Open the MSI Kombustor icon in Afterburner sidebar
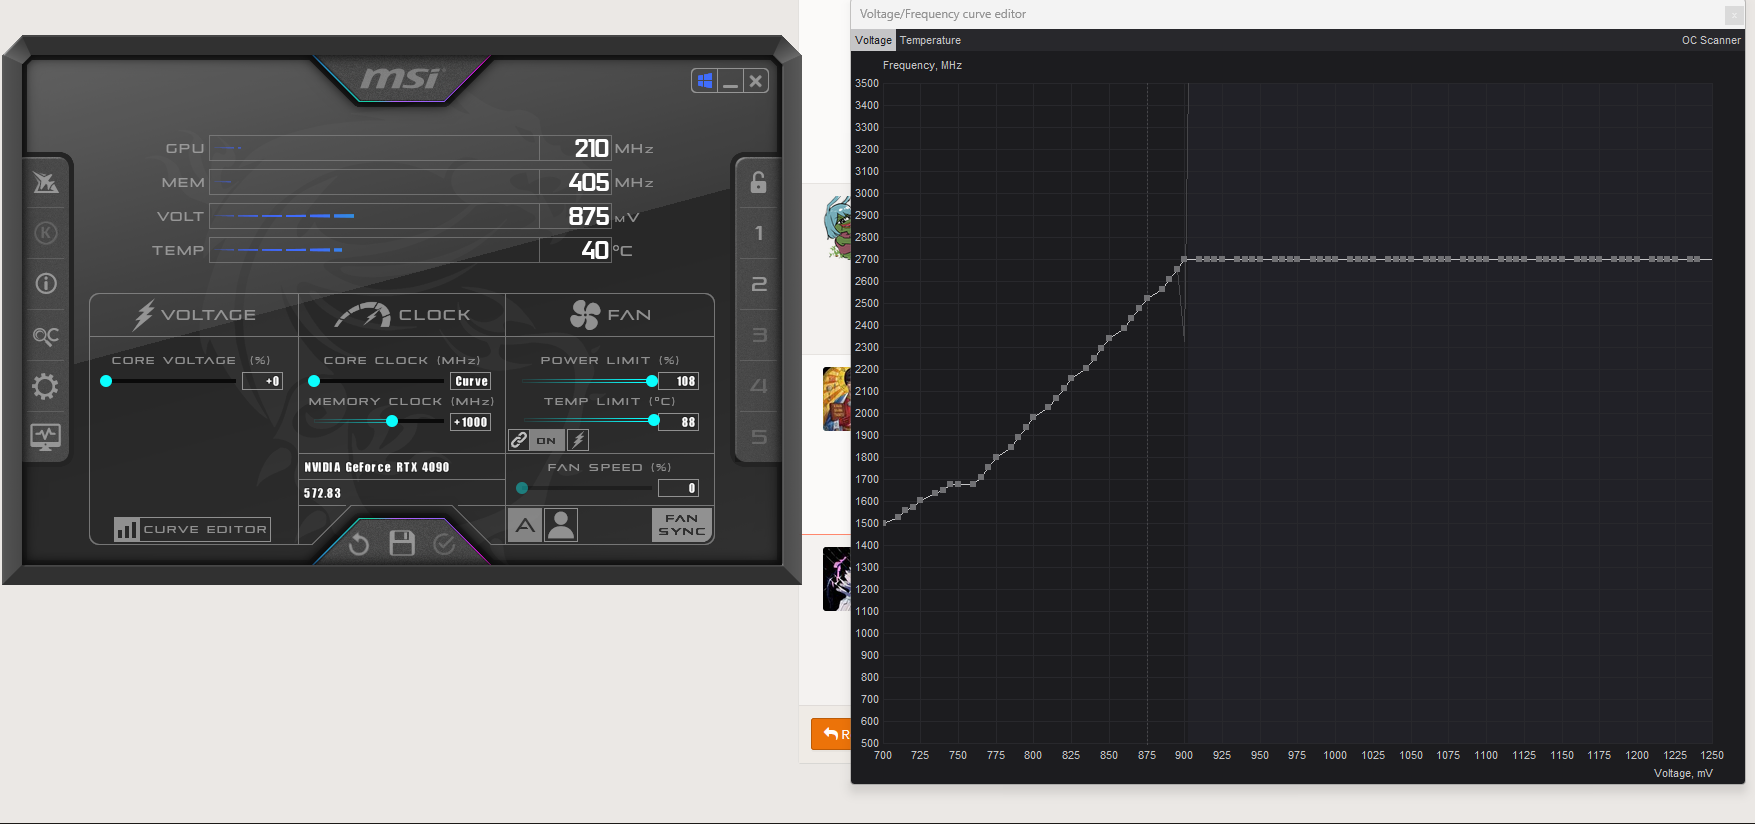1755x824 pixels. point(46,182)
